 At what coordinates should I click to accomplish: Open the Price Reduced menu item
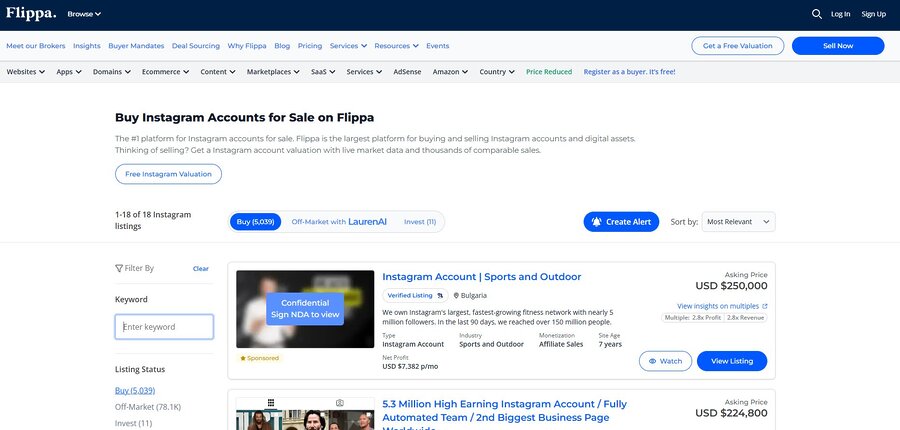(x=549, y=72)
